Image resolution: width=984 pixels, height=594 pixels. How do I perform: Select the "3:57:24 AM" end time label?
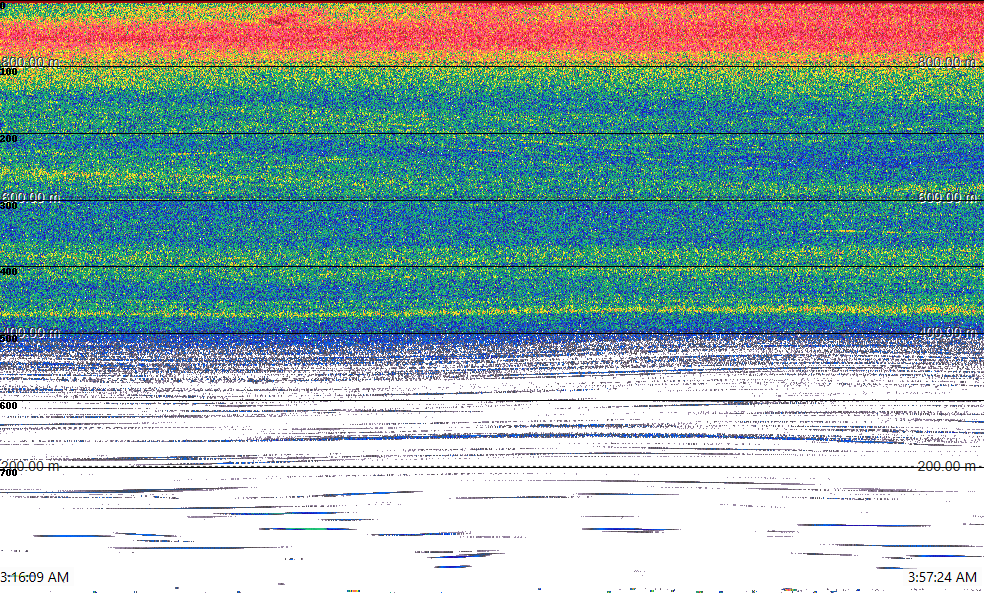[943, 577]
